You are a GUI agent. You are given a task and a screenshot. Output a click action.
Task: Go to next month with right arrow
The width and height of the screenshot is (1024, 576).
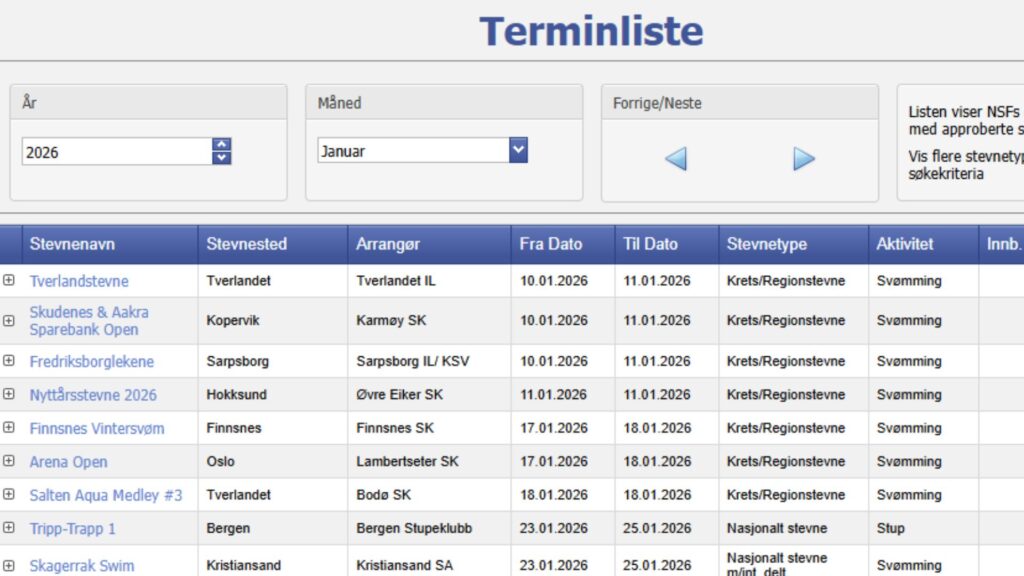[x=804, y=158]
